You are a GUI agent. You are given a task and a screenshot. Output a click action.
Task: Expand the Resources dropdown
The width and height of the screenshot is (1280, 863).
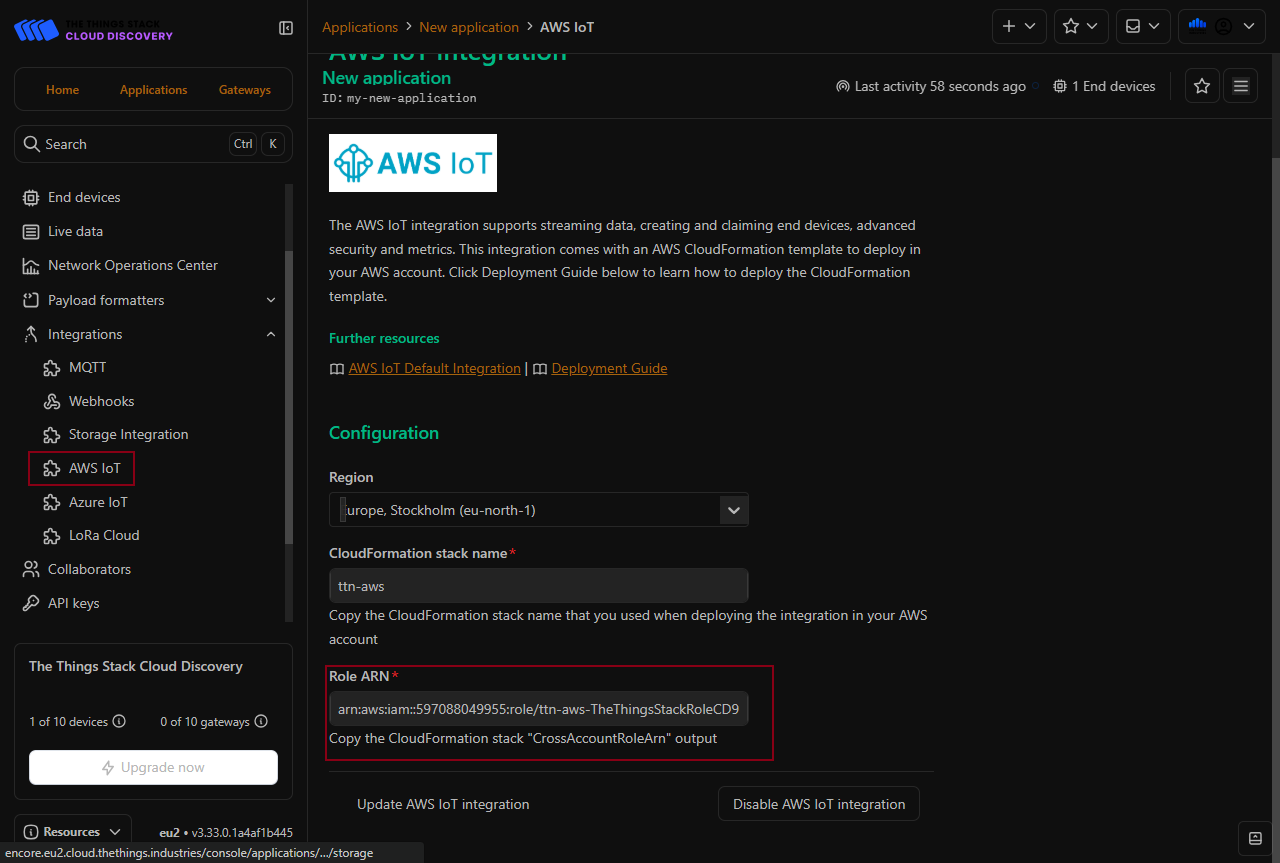click(72, 832)
